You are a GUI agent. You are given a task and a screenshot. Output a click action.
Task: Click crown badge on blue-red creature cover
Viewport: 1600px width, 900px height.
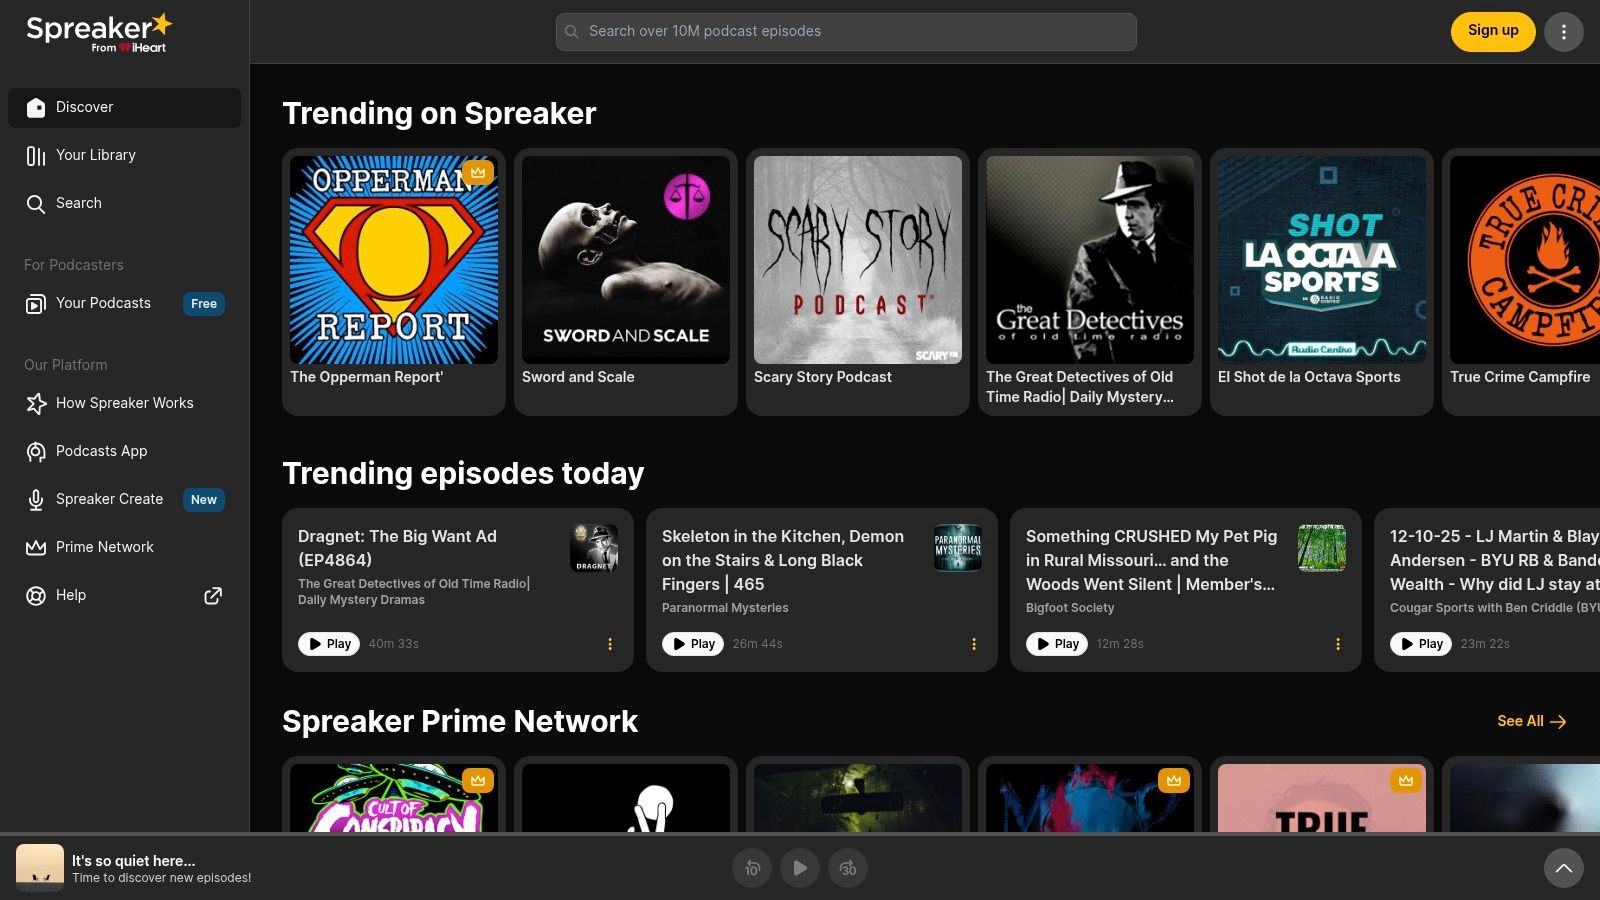click(x=1174, y=780)
